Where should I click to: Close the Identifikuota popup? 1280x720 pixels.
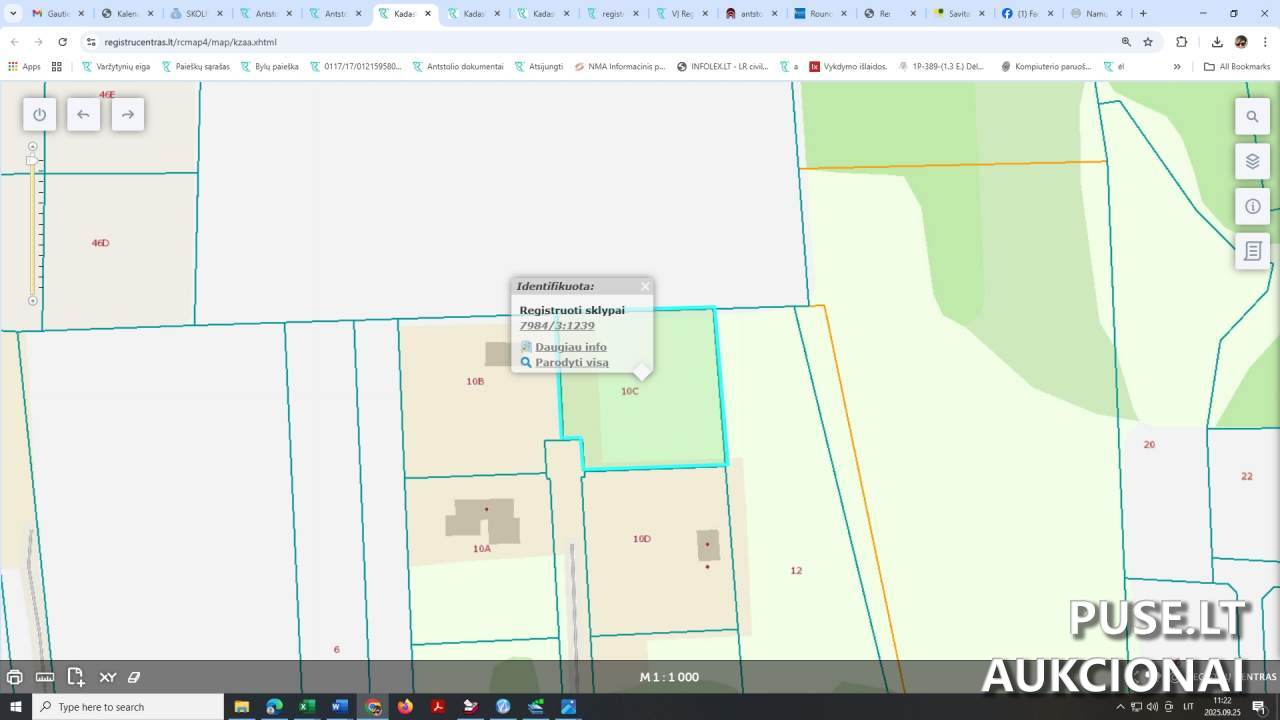coord(645,286)
